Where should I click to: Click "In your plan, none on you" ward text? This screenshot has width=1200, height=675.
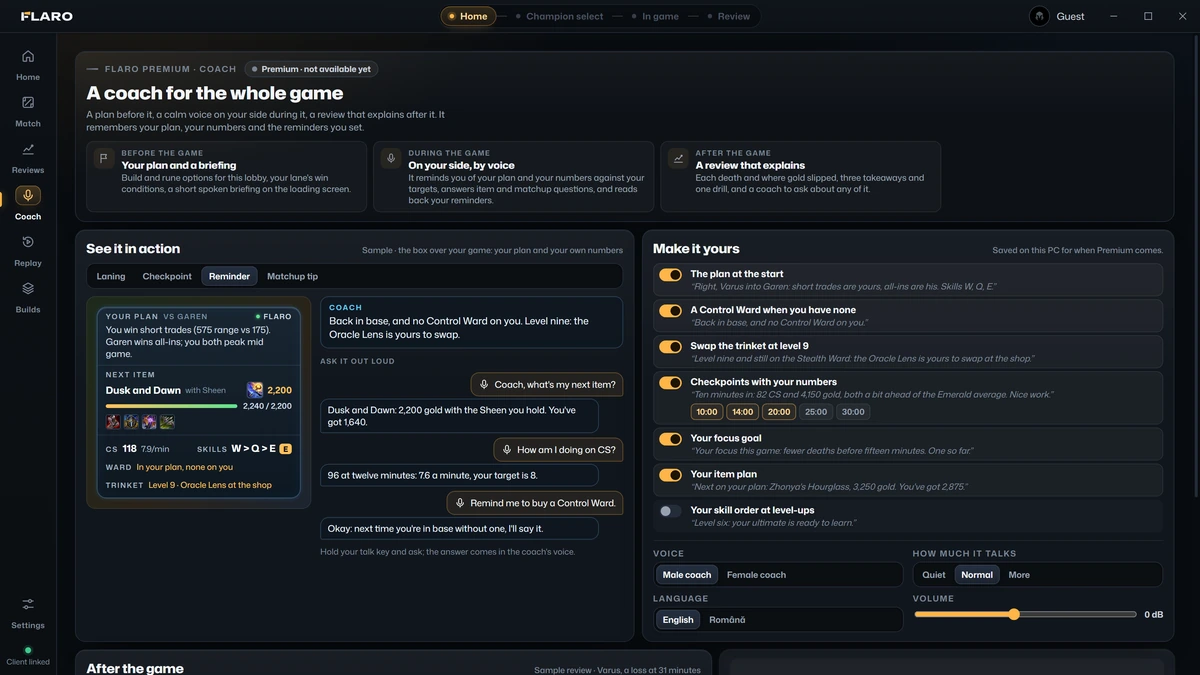point(185,467)
